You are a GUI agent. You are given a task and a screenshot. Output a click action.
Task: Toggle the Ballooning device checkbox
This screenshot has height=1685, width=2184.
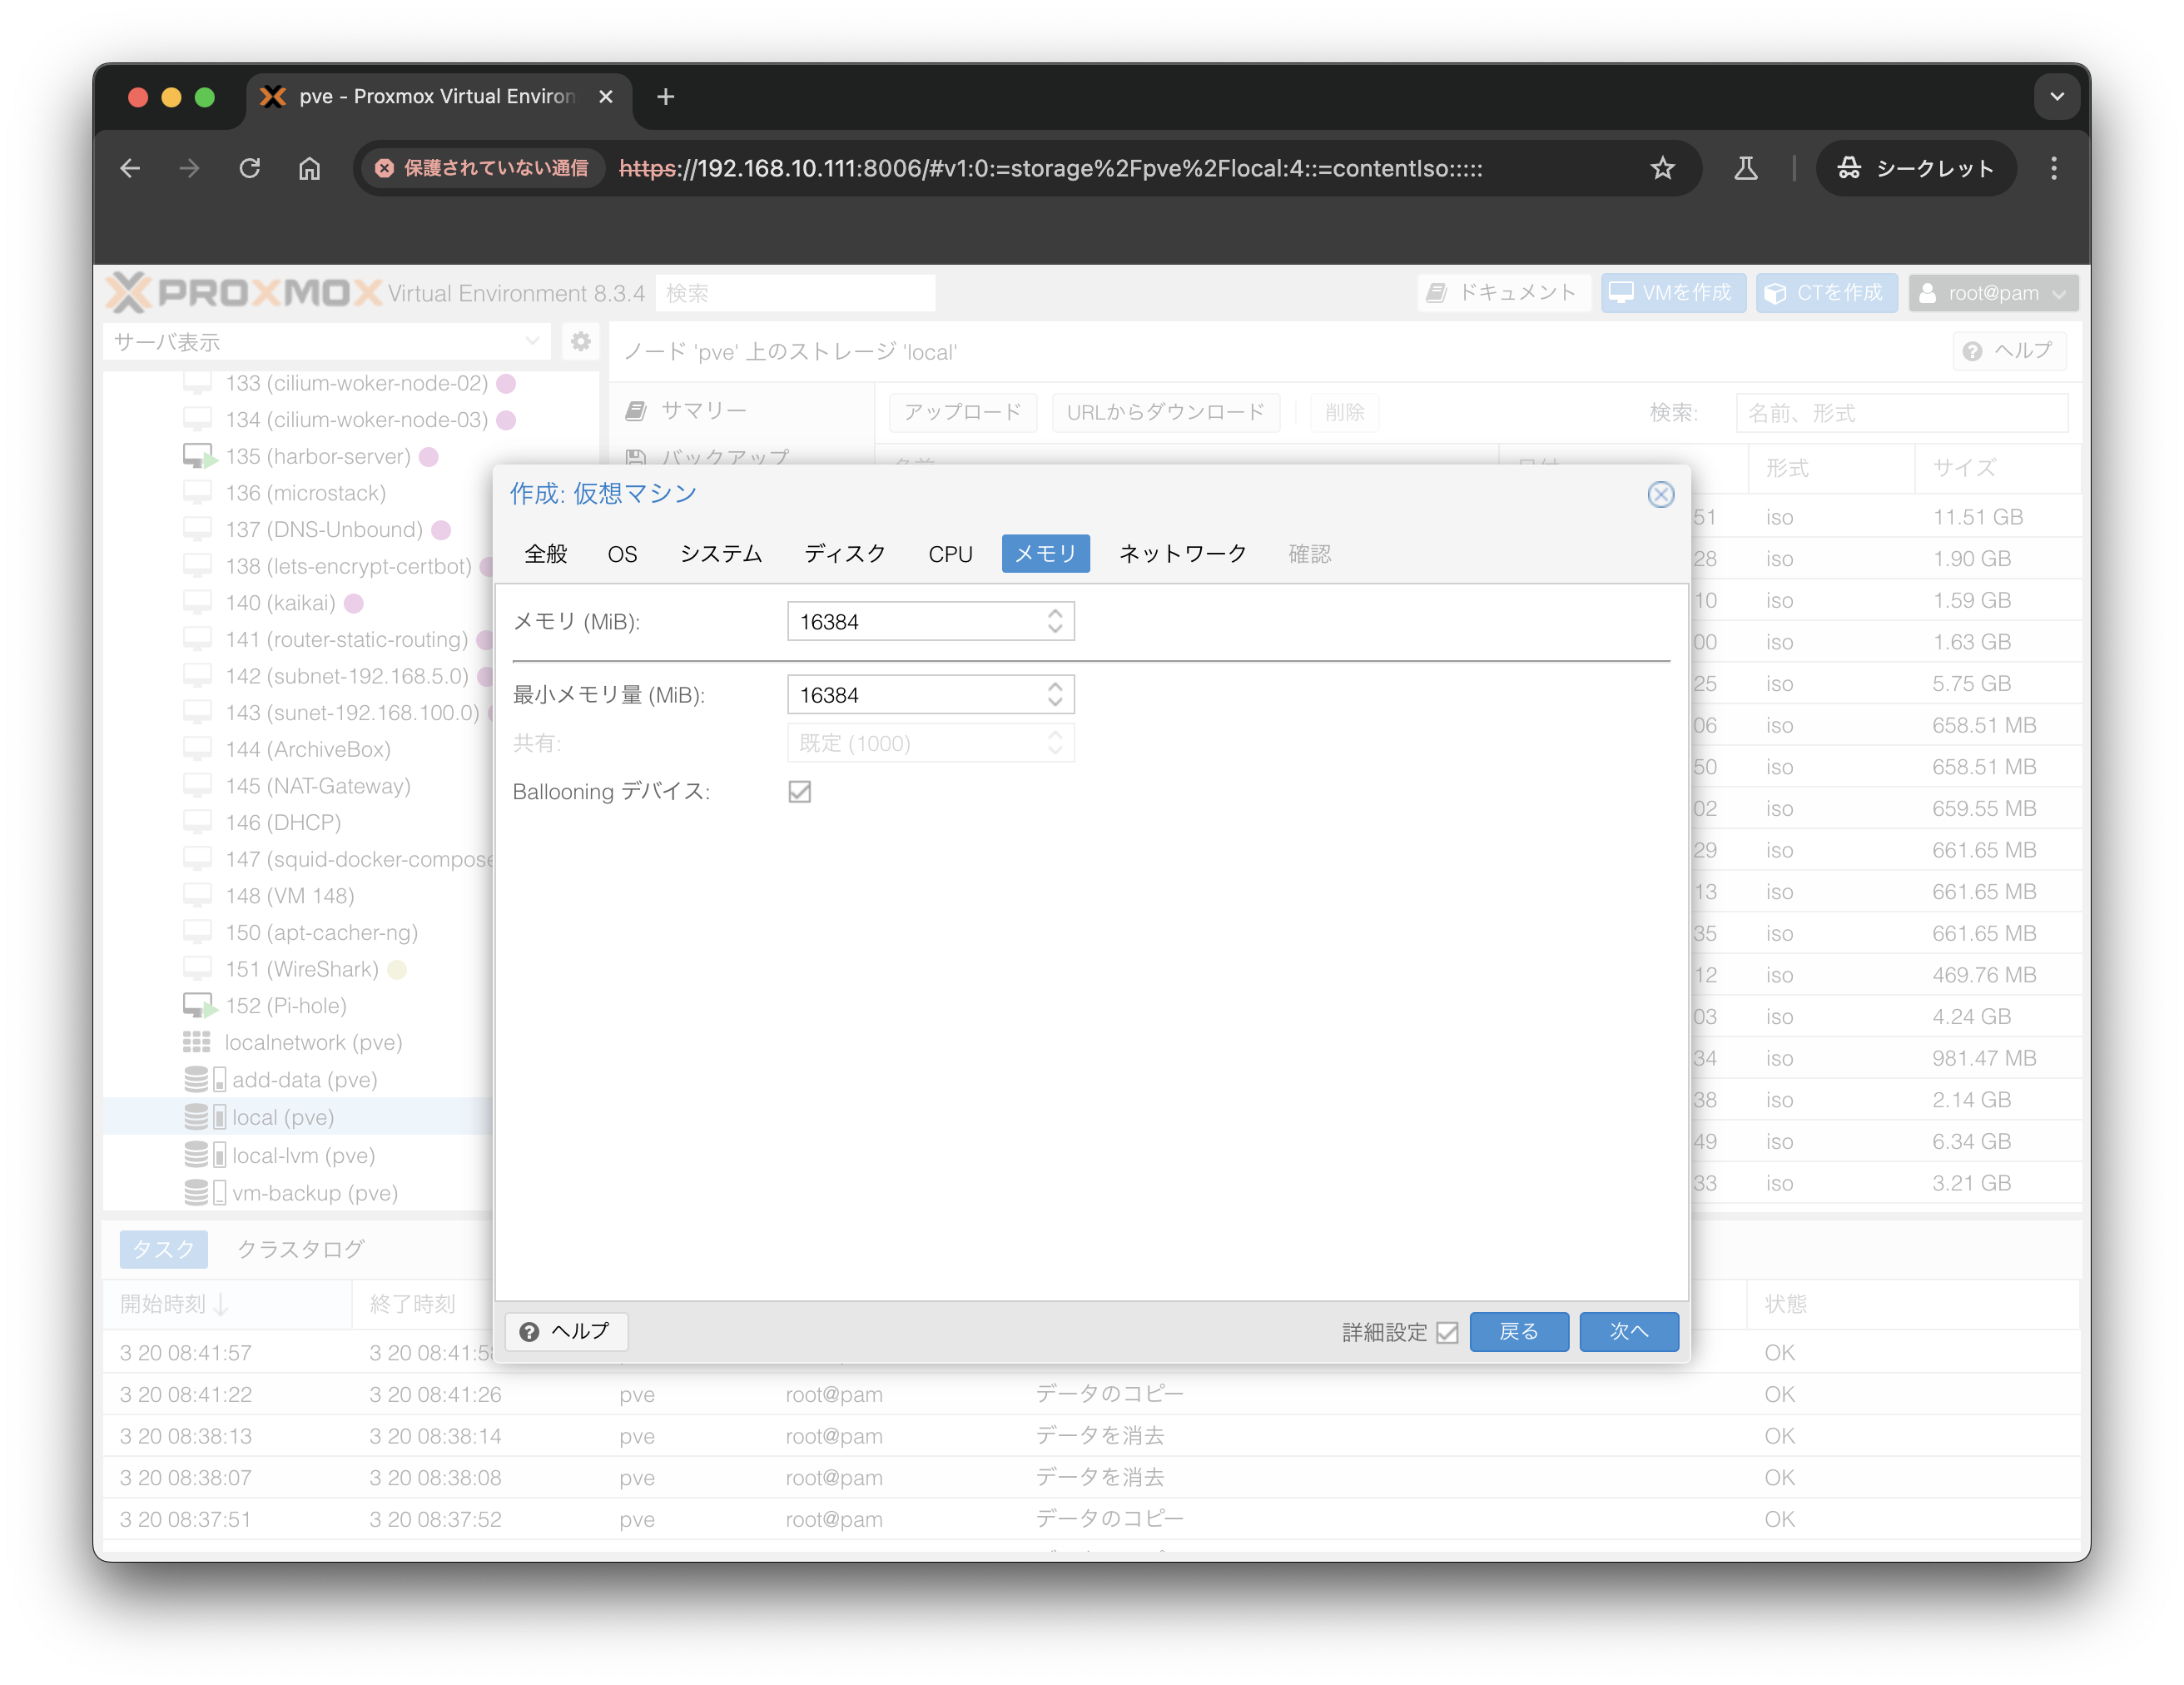coord(799,792)
